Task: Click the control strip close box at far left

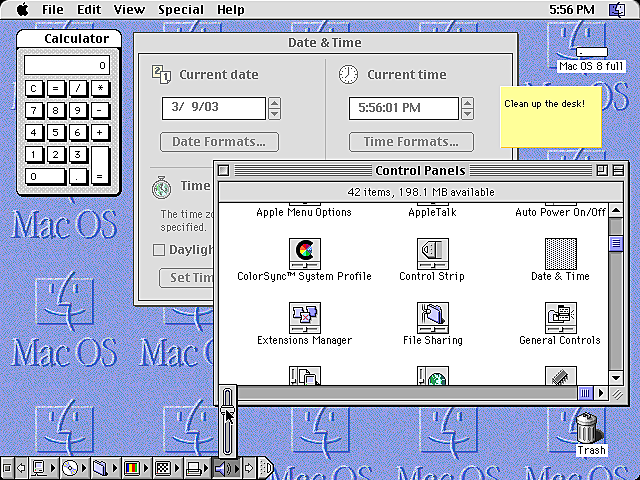Action: 7,467
